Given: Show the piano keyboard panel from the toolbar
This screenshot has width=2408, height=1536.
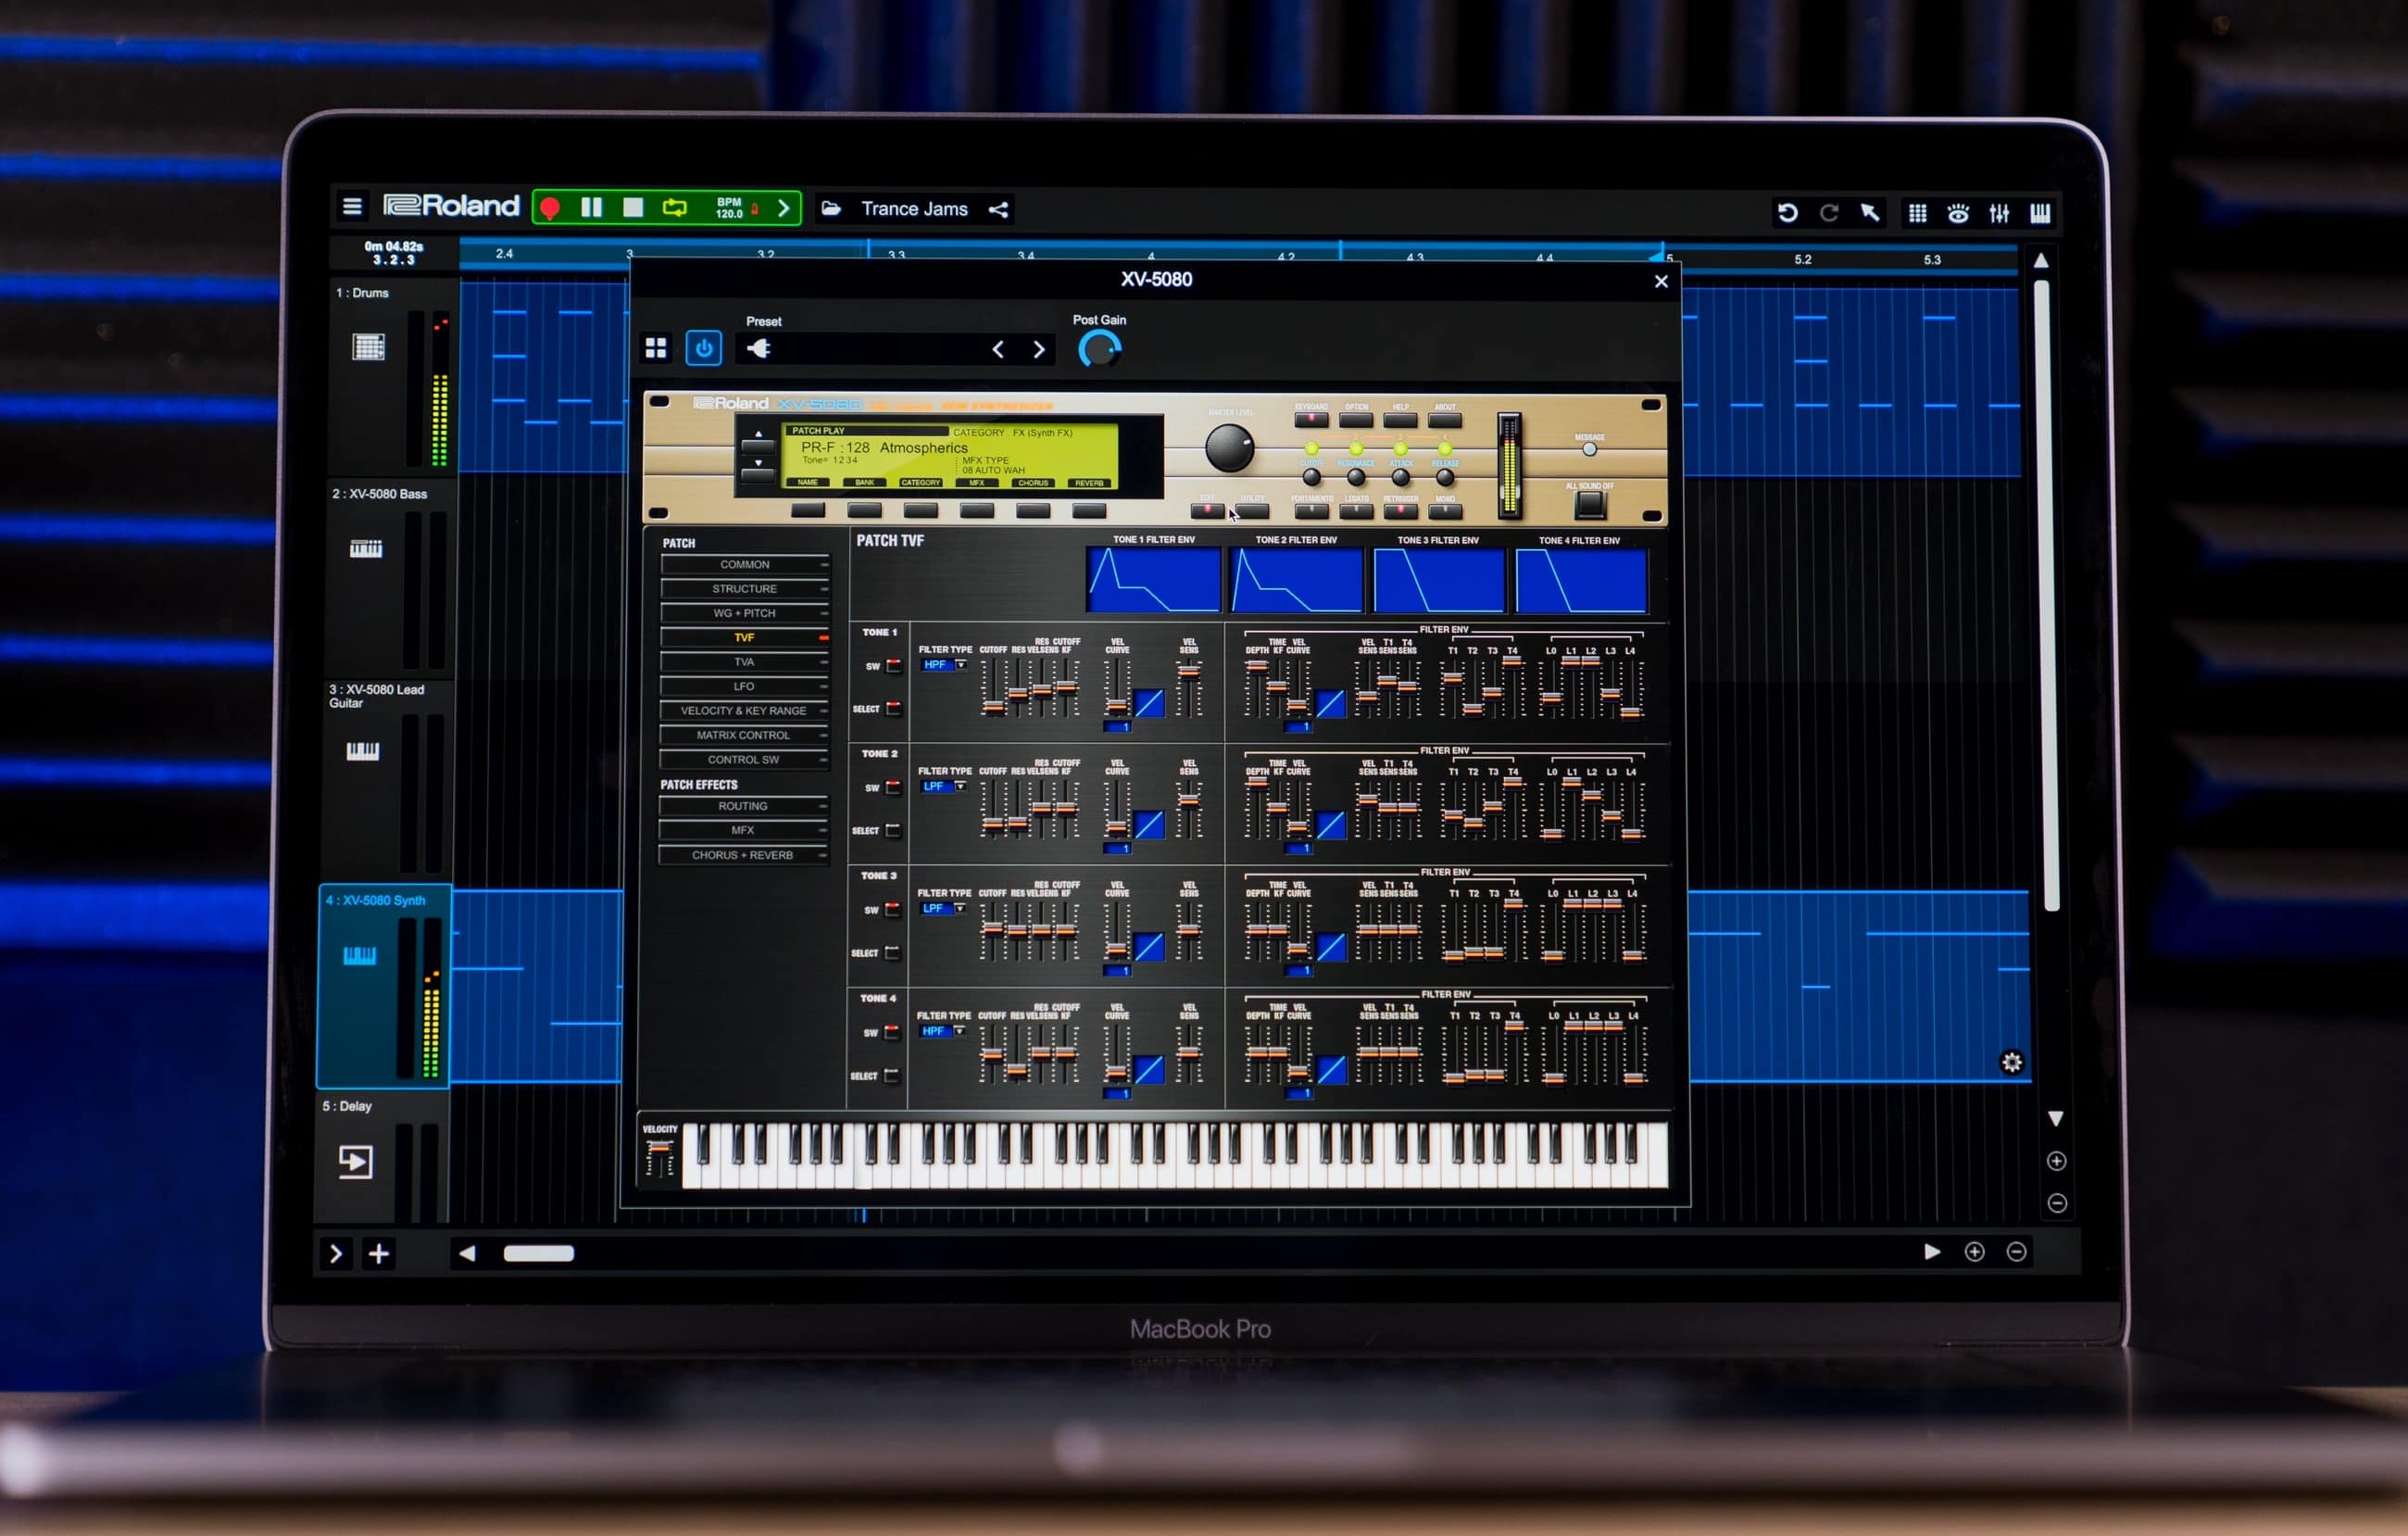Looking at the screenshot, I should [x=2040, y=213].
